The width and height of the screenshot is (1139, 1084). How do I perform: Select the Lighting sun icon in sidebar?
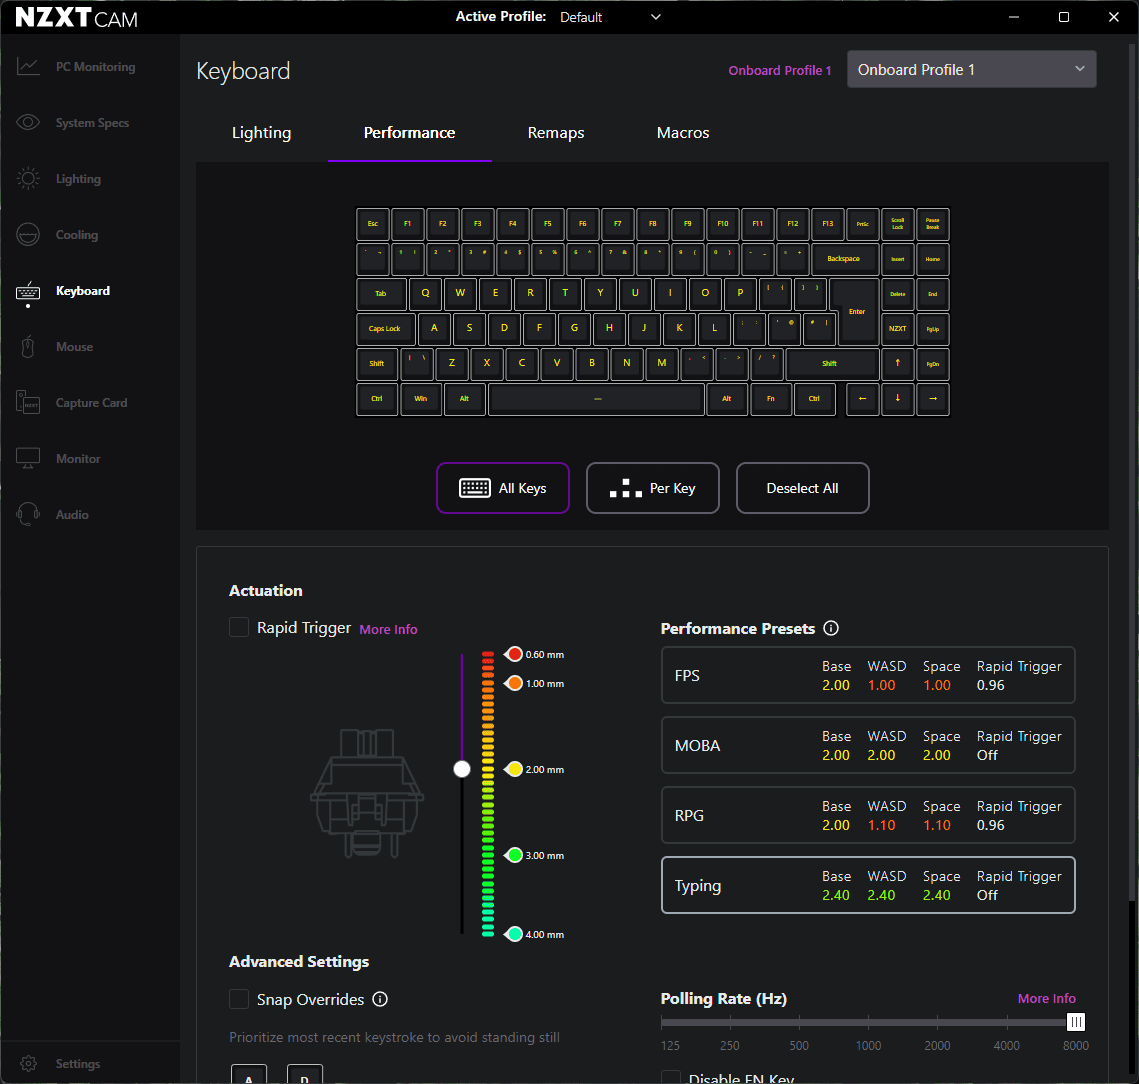point(28,179)
